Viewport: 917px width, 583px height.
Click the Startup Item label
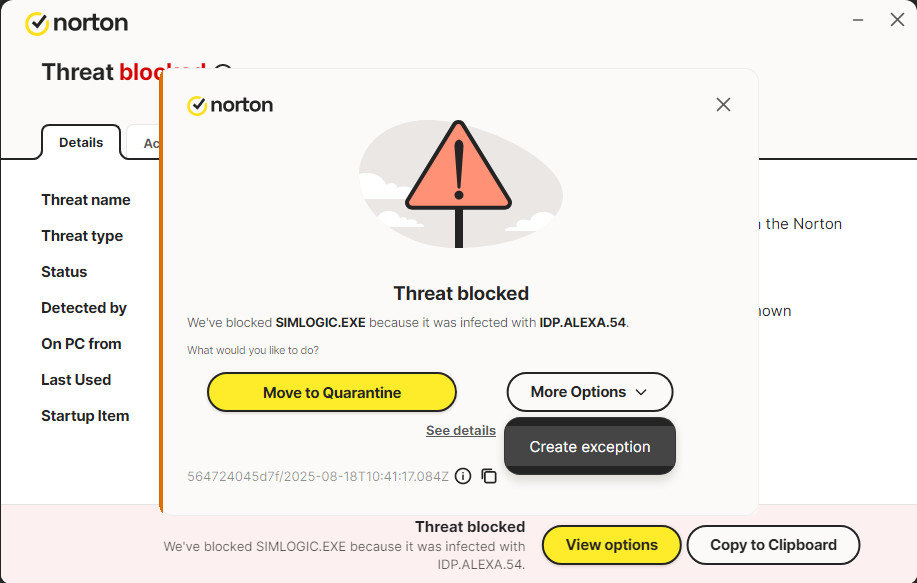(85, 416)
